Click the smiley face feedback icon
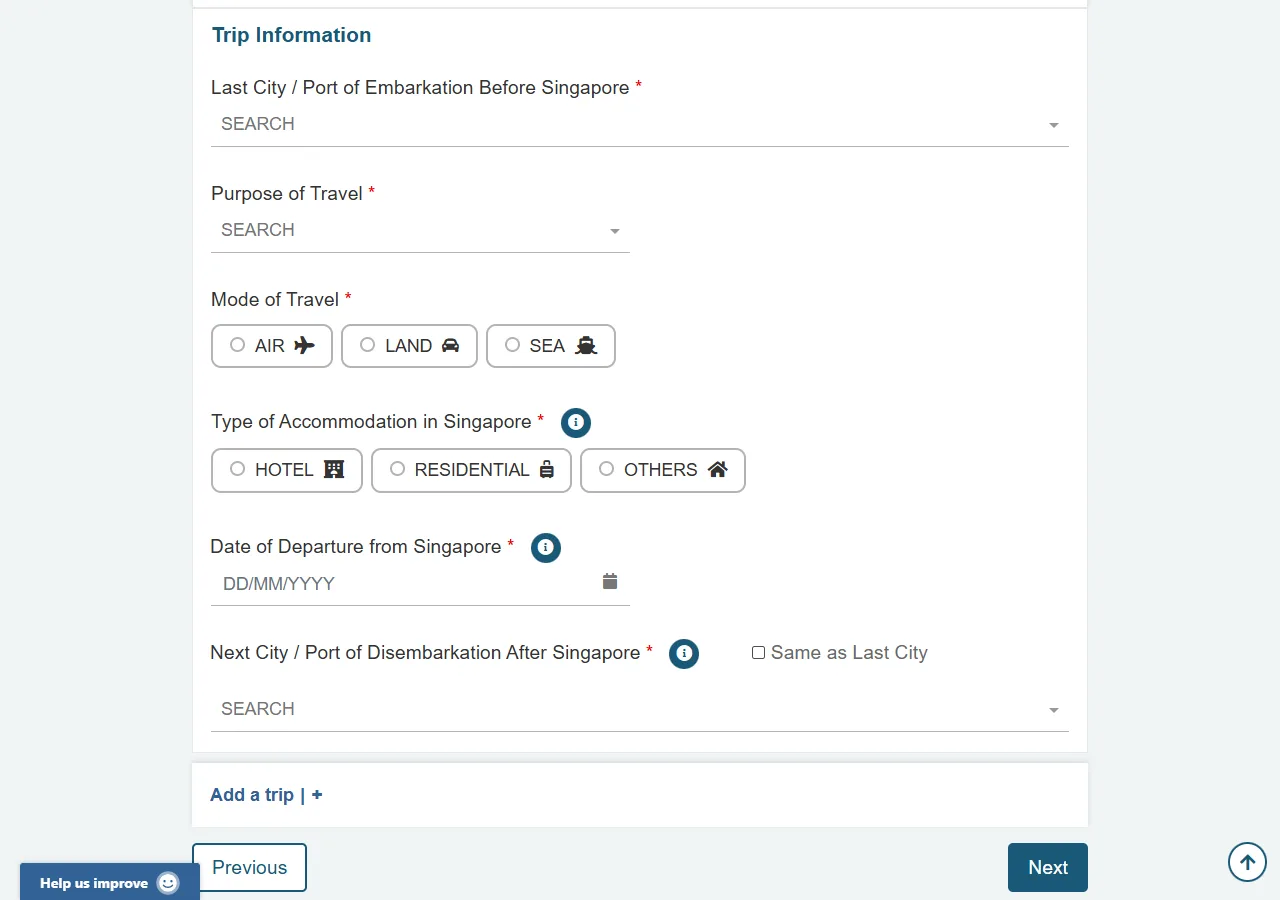 coord(168,883)
